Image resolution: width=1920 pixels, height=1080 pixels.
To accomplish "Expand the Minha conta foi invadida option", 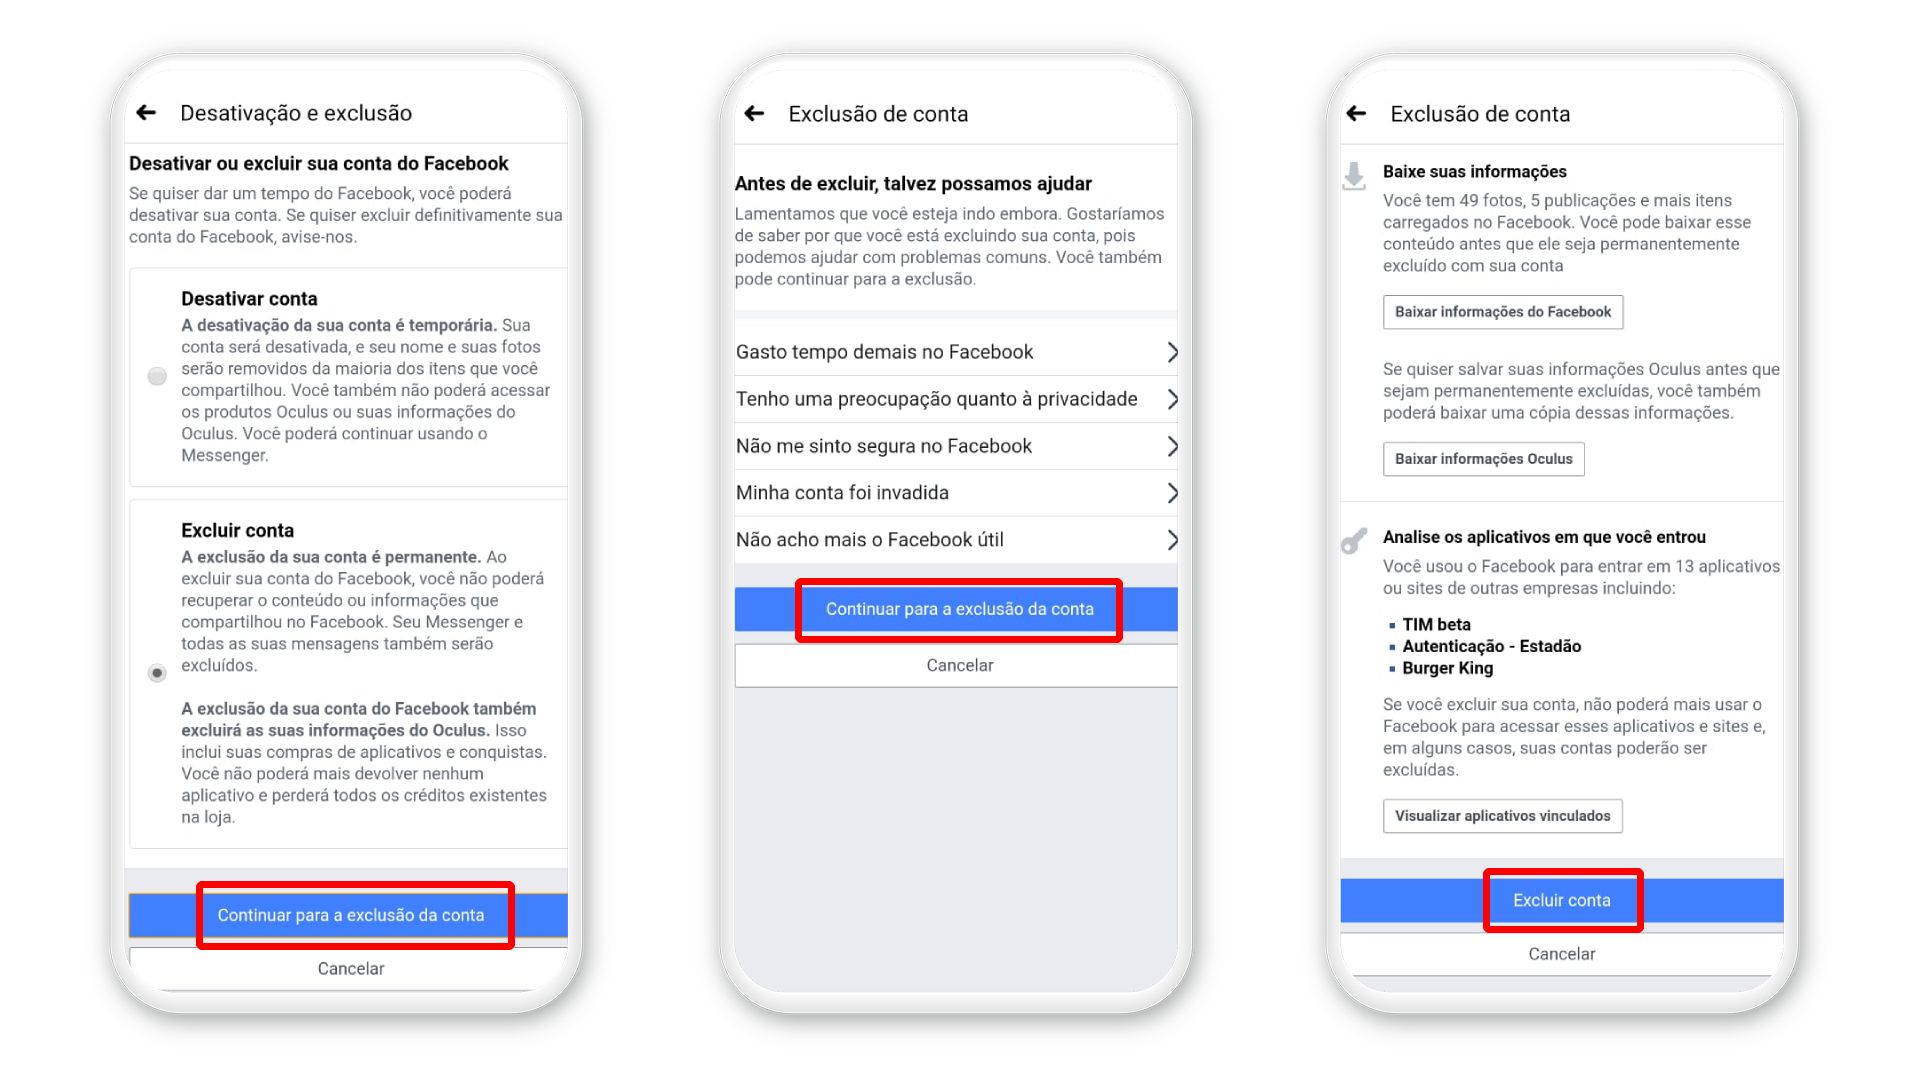I will [1171, 491].
